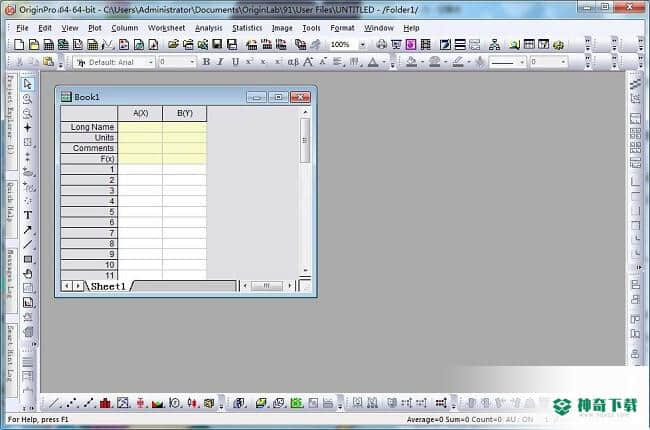Toggle Greek alpha-beta symbols

click(x=293, y=62)
